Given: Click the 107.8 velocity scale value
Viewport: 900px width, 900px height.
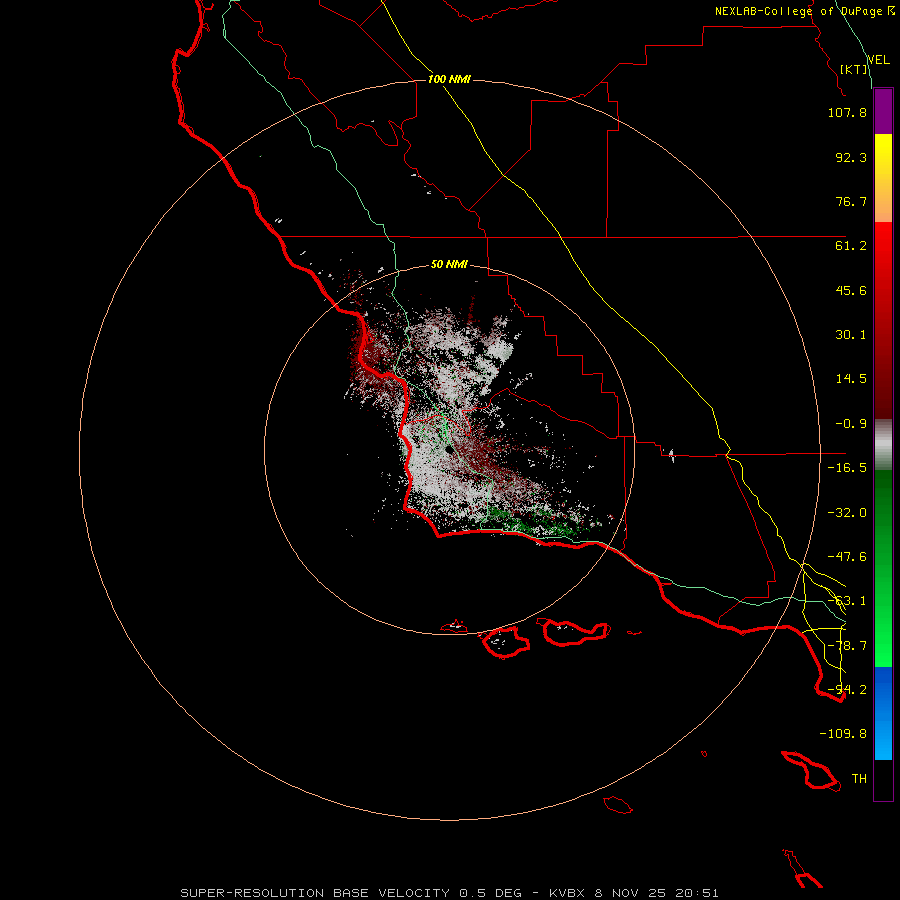Looking at the screenshot, I should click(x=847, y=112).
